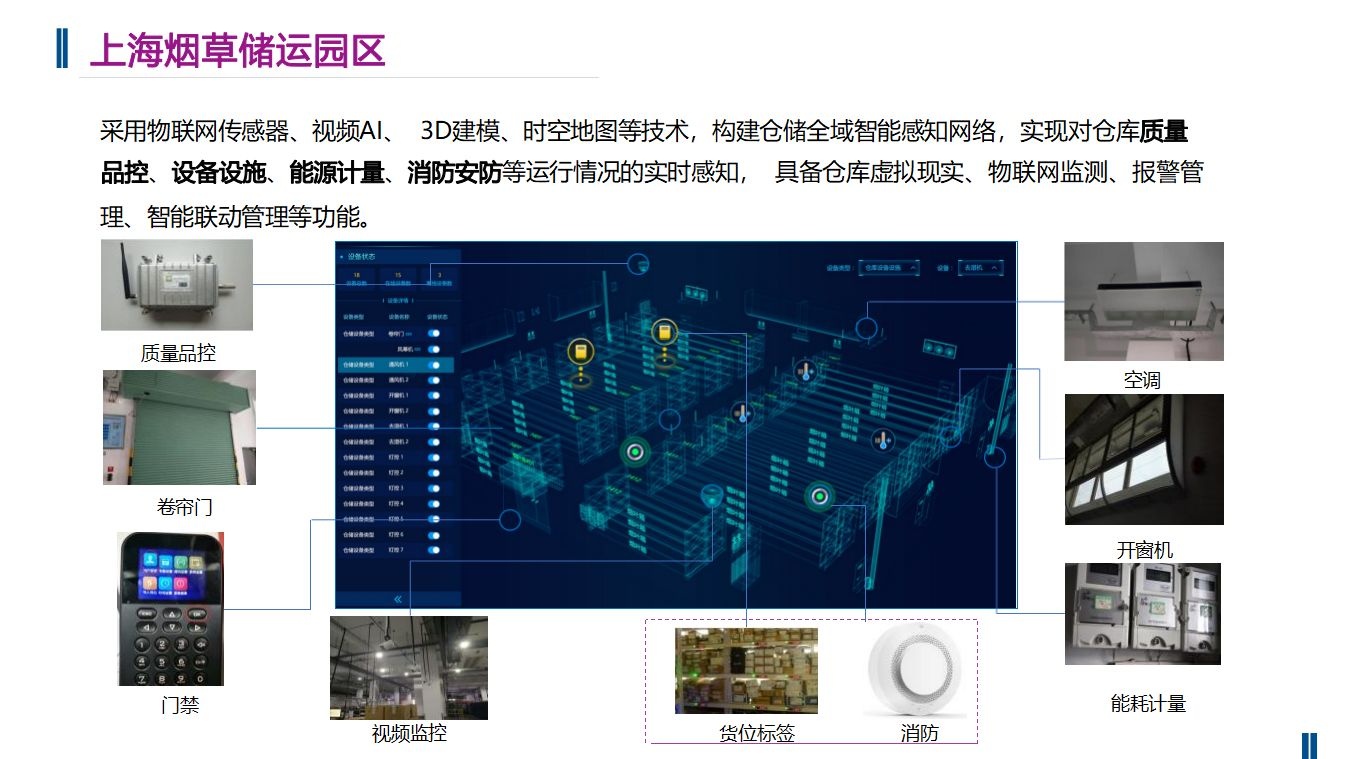Click the rightmost thermometer sensor icon
This screenshot has width=1352, height=759.
(x=882, y=439)
